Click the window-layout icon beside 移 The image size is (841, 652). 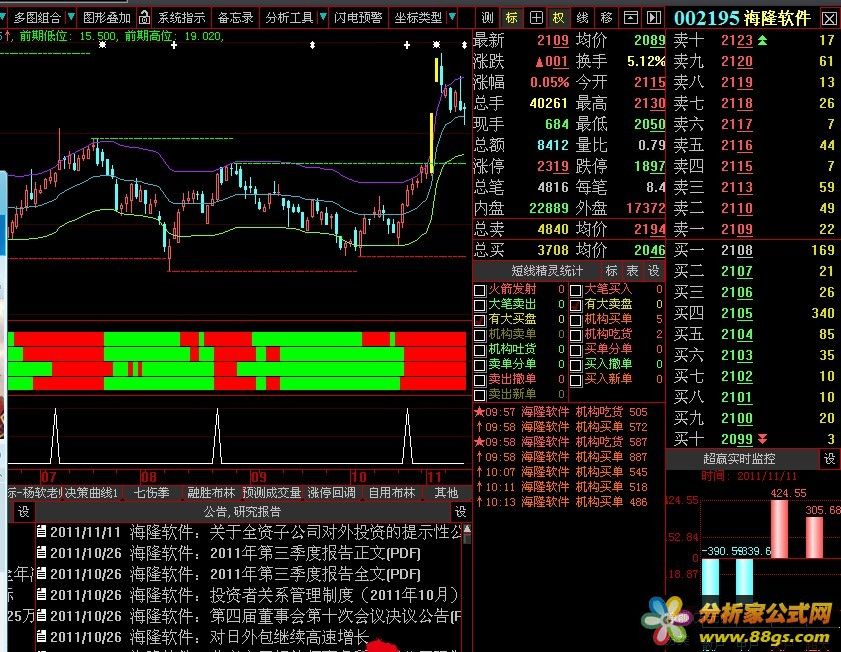630,18
